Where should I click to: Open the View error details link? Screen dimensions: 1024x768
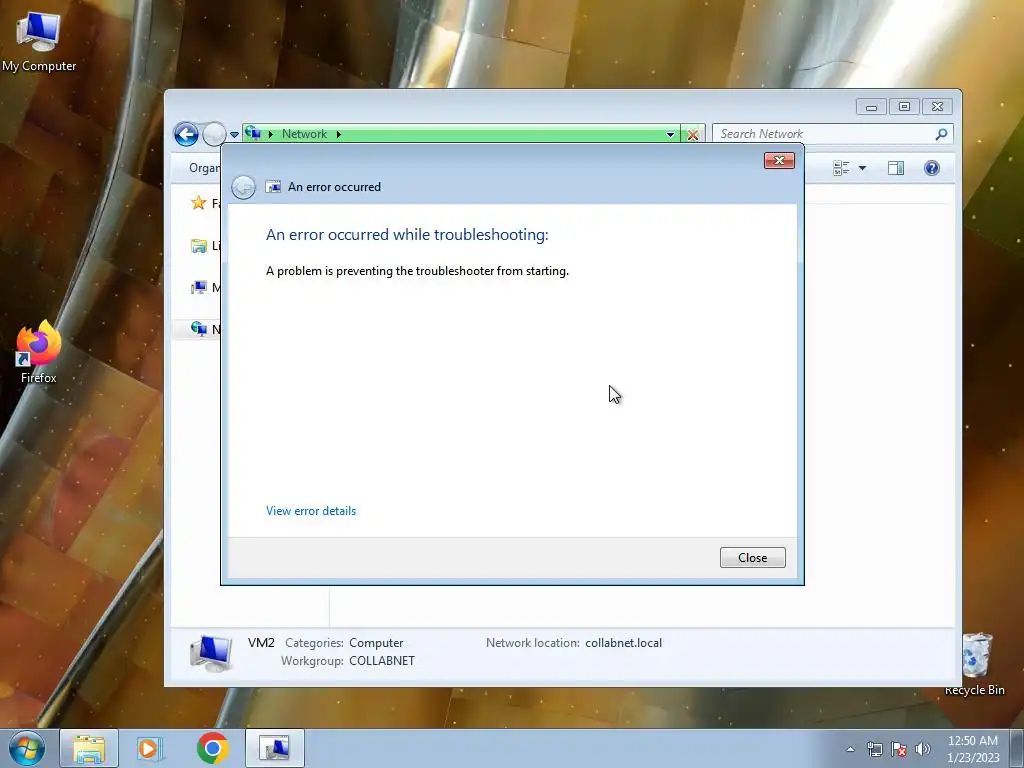click(x=311, y=511)
